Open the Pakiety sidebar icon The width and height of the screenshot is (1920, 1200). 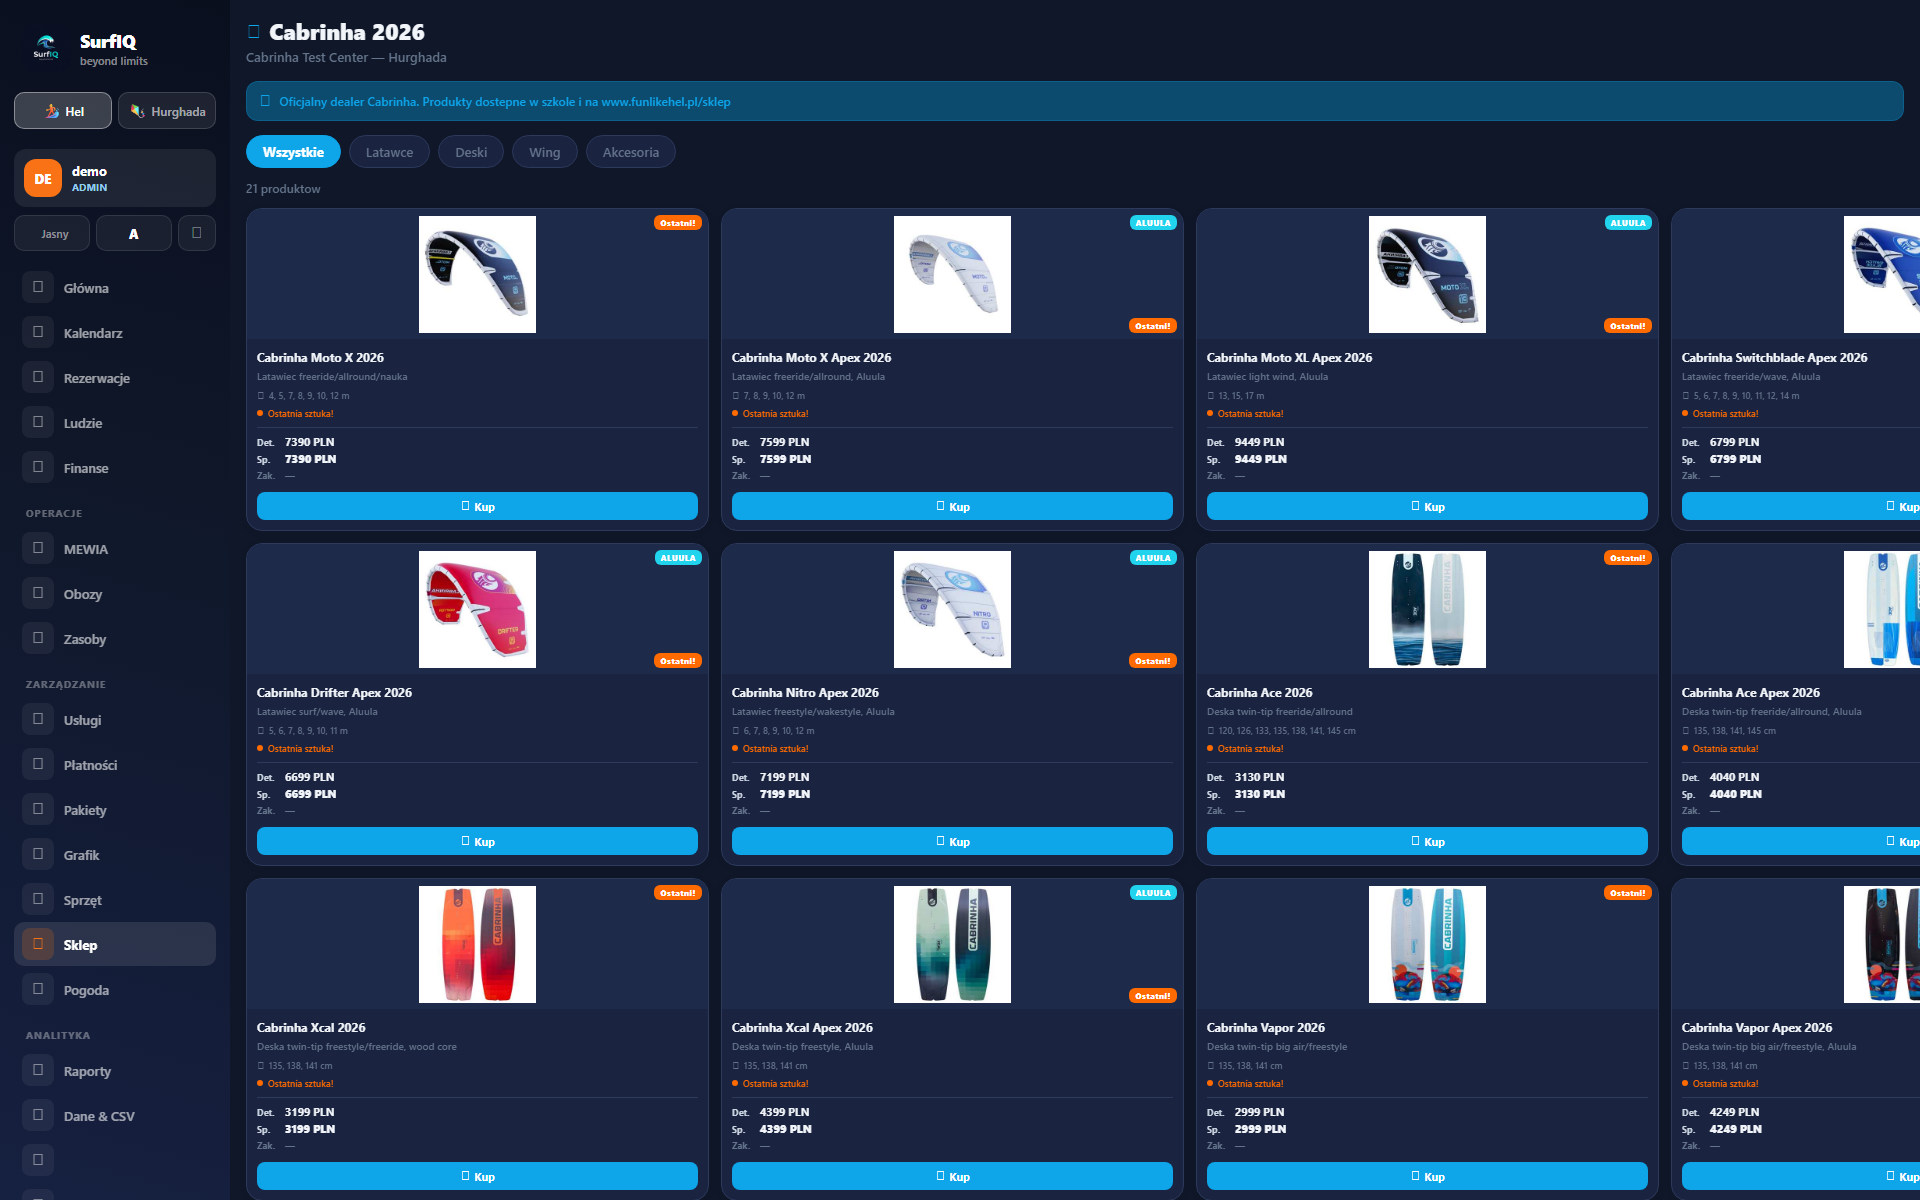point(38,809)
